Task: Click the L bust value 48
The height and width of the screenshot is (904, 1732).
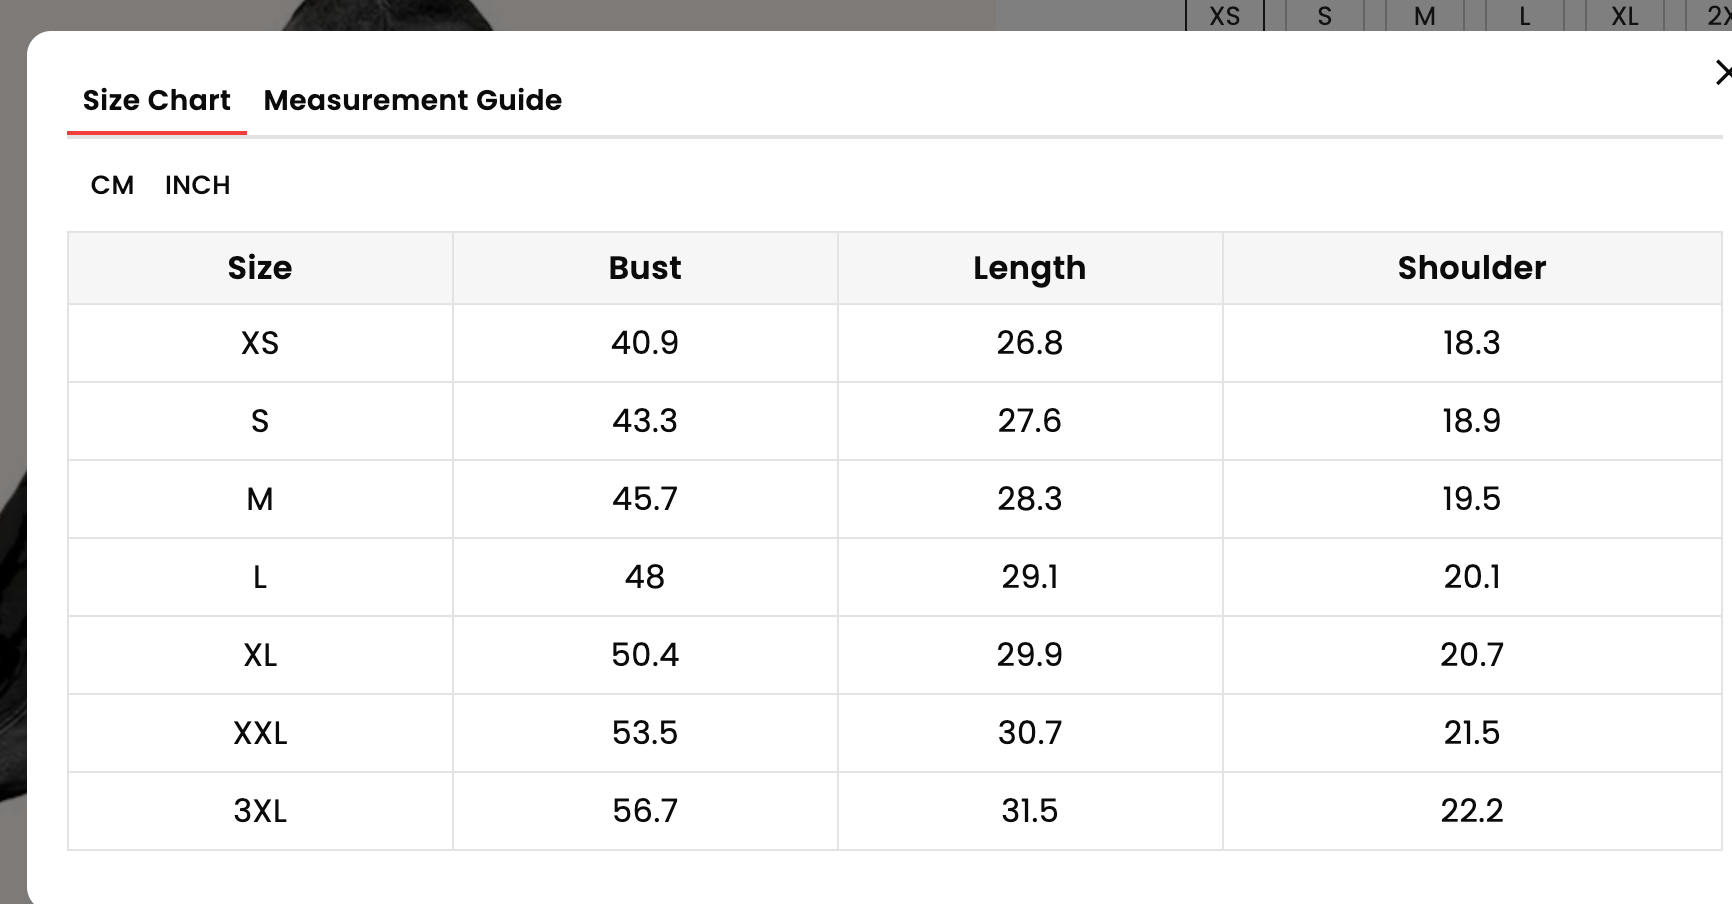Action: [645, 577]
